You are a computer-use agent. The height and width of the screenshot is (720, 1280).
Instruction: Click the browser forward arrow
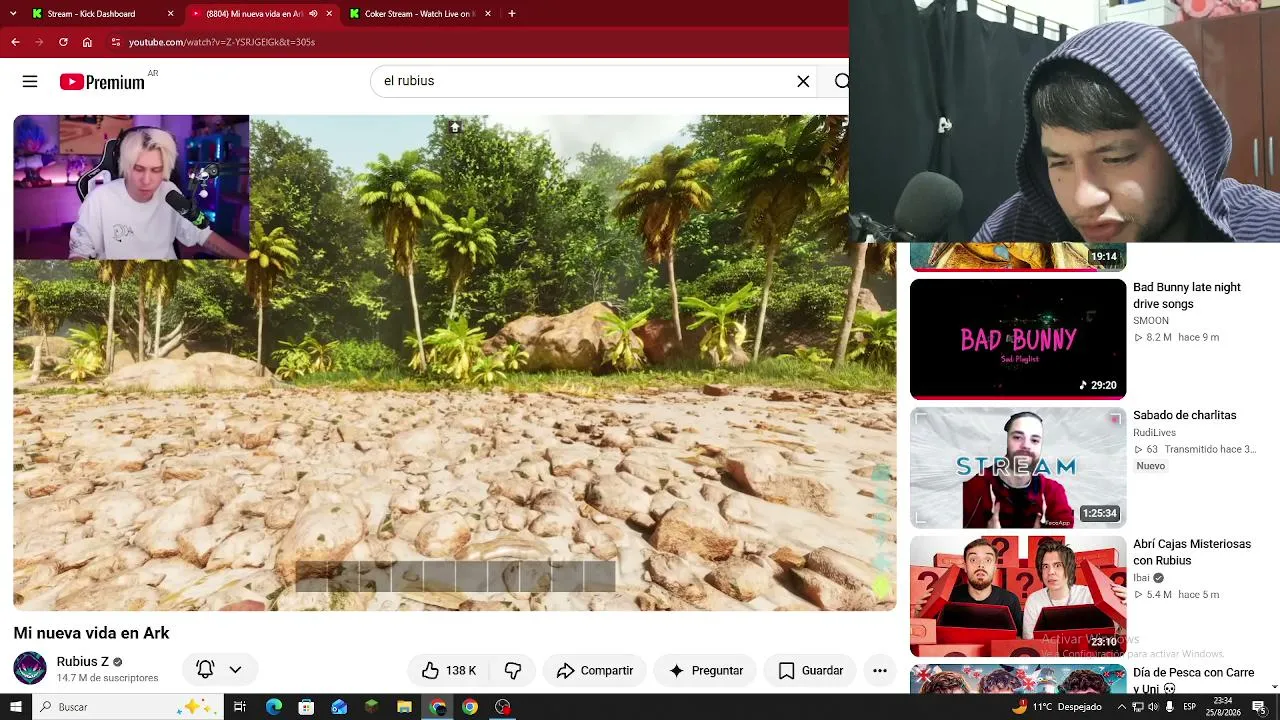39,42
